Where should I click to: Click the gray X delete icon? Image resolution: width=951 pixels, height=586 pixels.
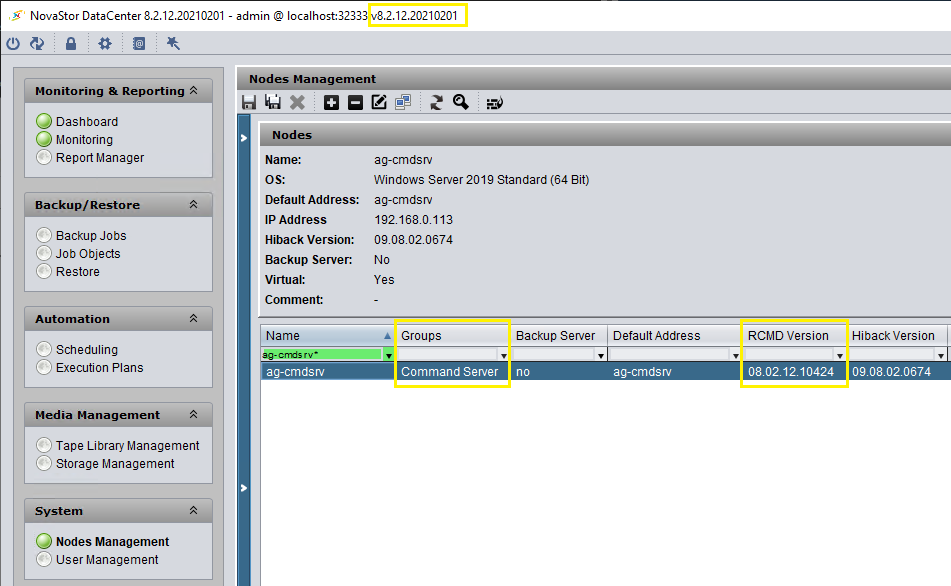click(x=297, y=103)
